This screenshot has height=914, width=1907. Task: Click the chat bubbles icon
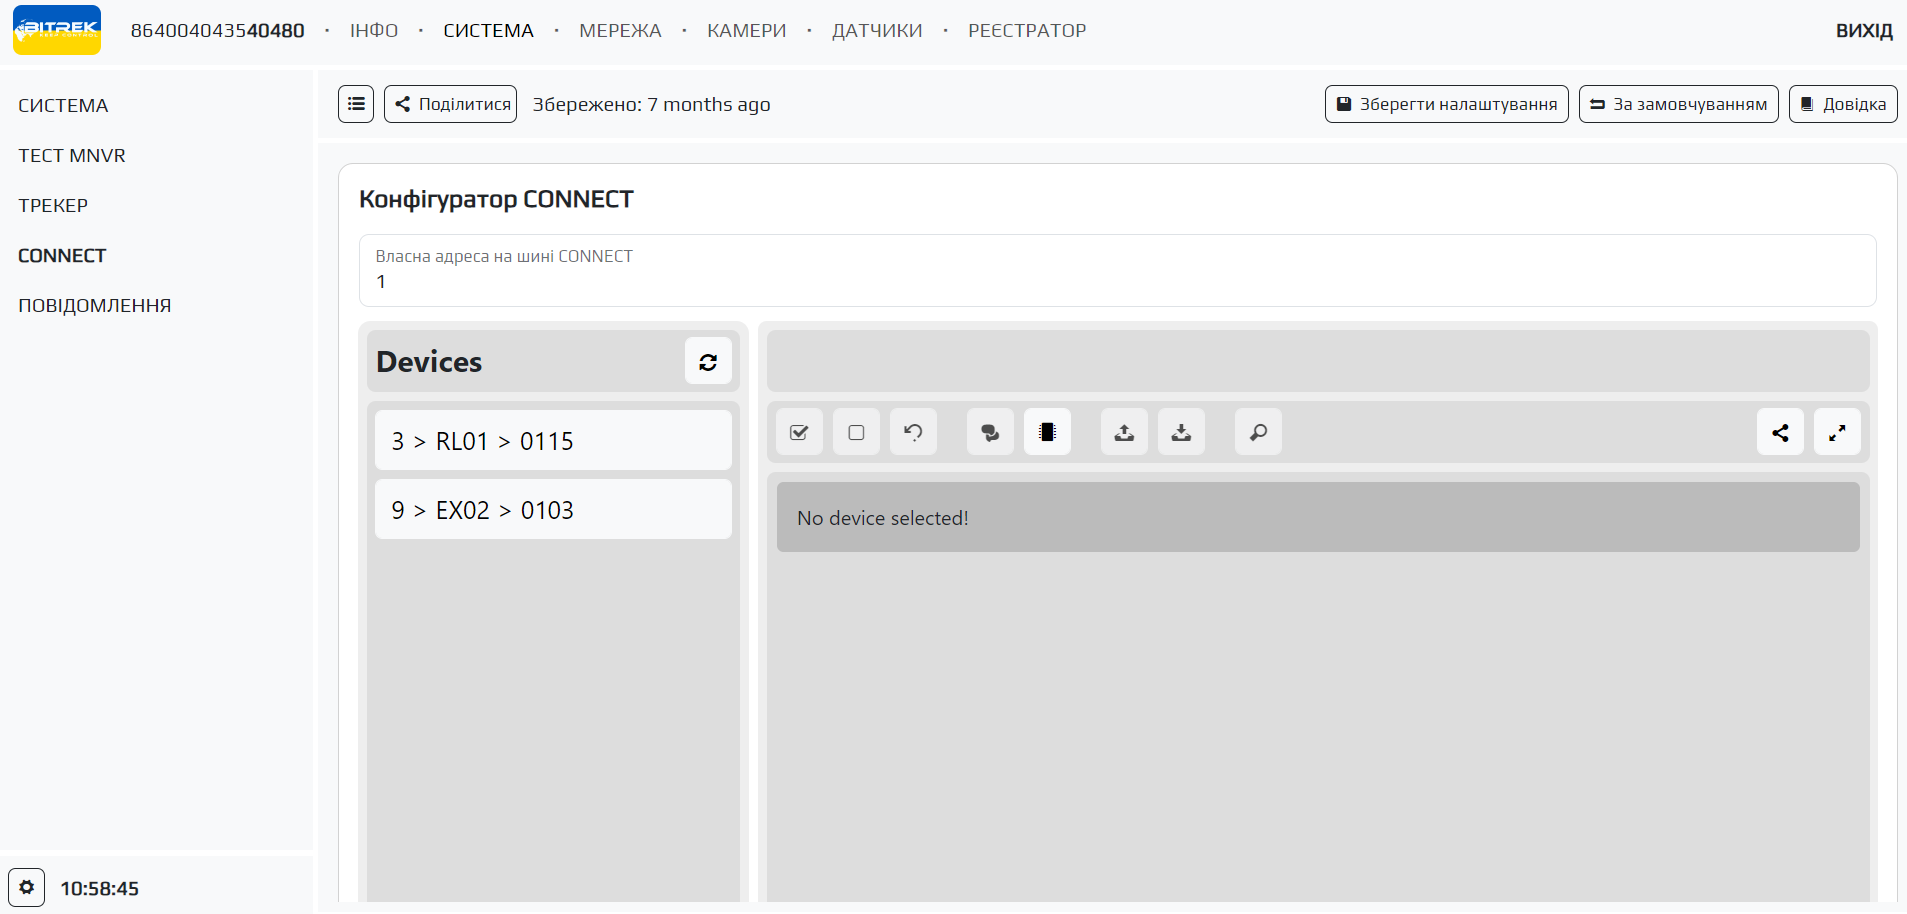pos(990,433)
